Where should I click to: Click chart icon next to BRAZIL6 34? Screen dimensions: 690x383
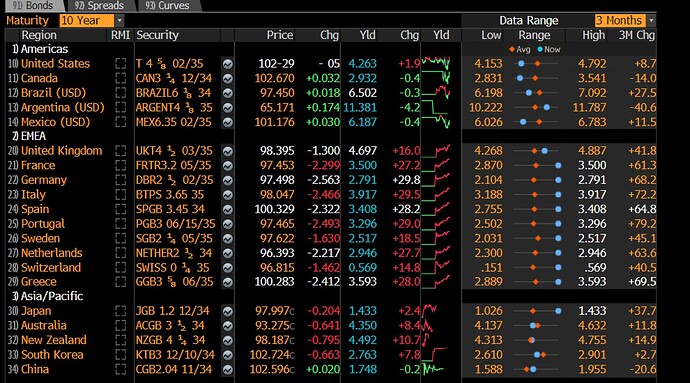coord(228,93)
